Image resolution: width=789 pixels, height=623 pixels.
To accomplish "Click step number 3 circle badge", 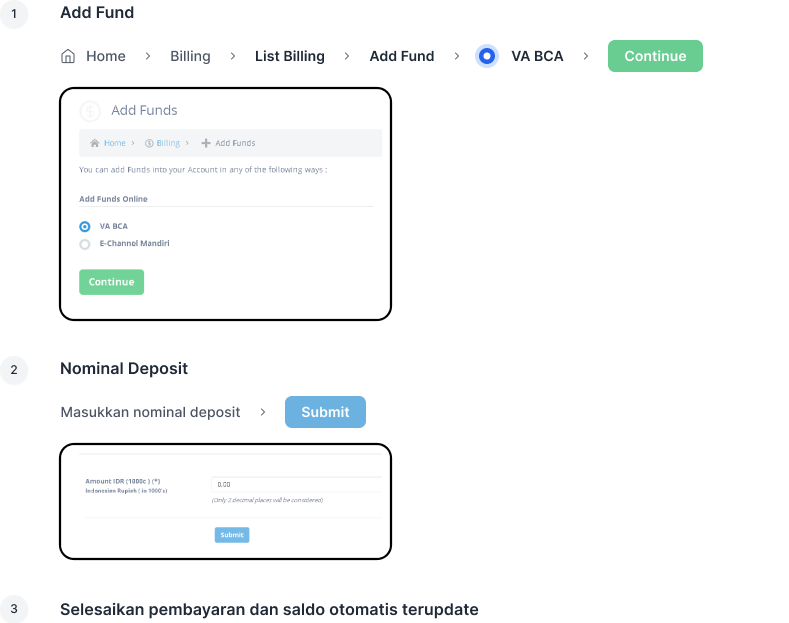I will [14, 609].
